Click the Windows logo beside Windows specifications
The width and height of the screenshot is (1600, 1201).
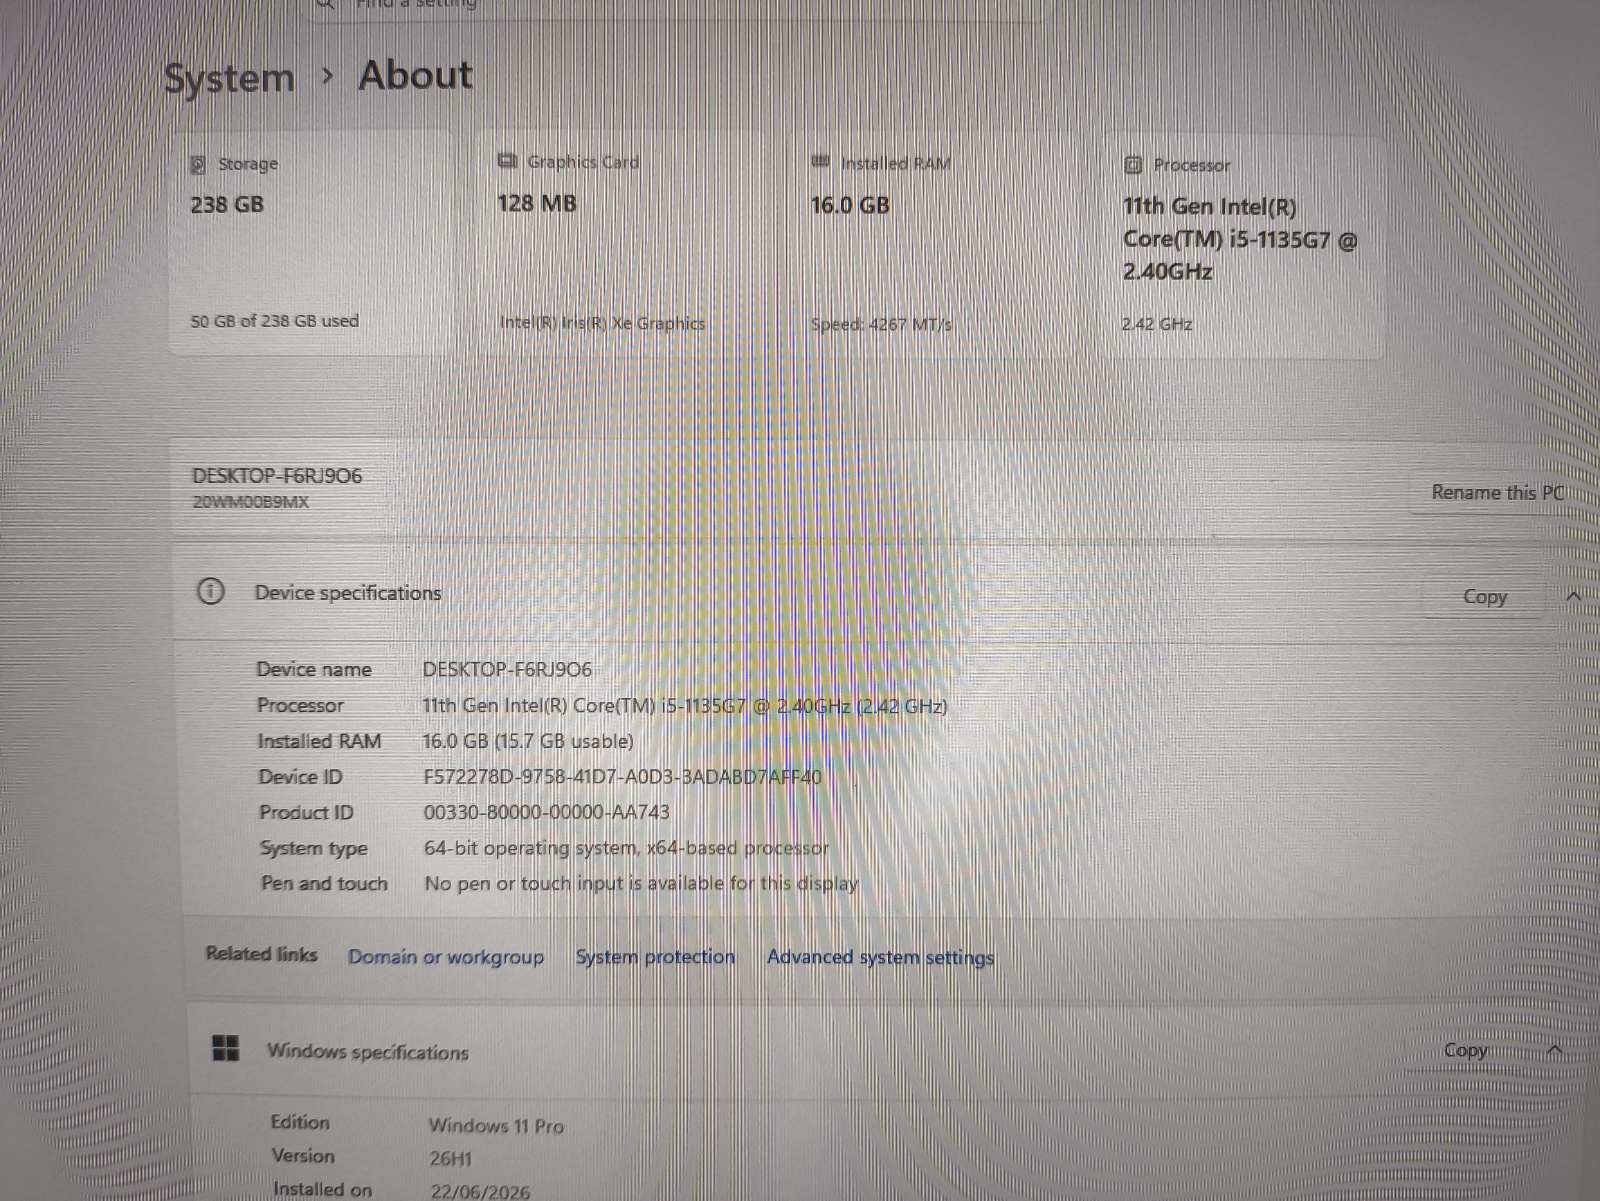tap(226, 1048)
